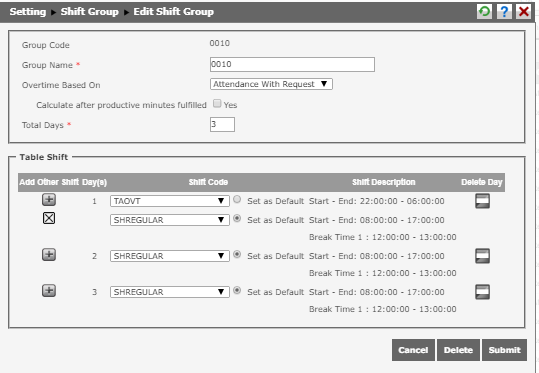Open day 1 SHREGULAR shift code dropdown

pos(170,220)
